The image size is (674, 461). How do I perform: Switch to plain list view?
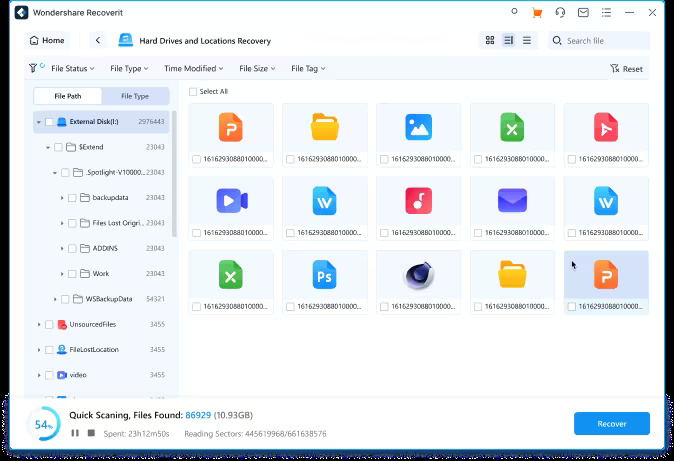[x=527, y=40]
